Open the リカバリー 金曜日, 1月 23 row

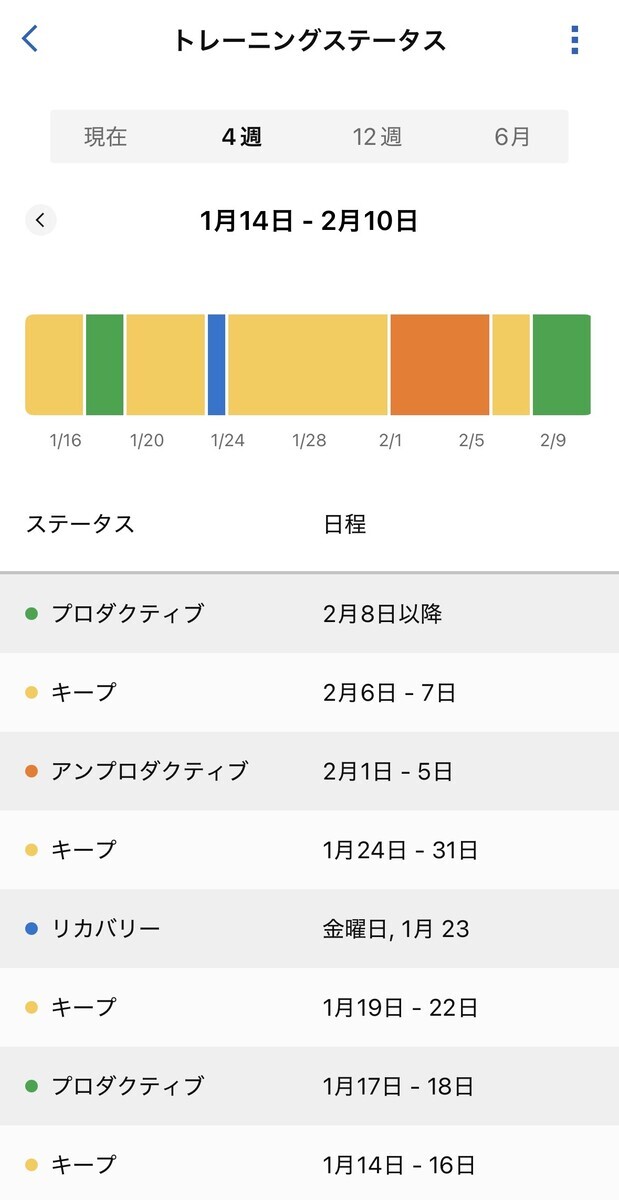click(x=309, y=928)
